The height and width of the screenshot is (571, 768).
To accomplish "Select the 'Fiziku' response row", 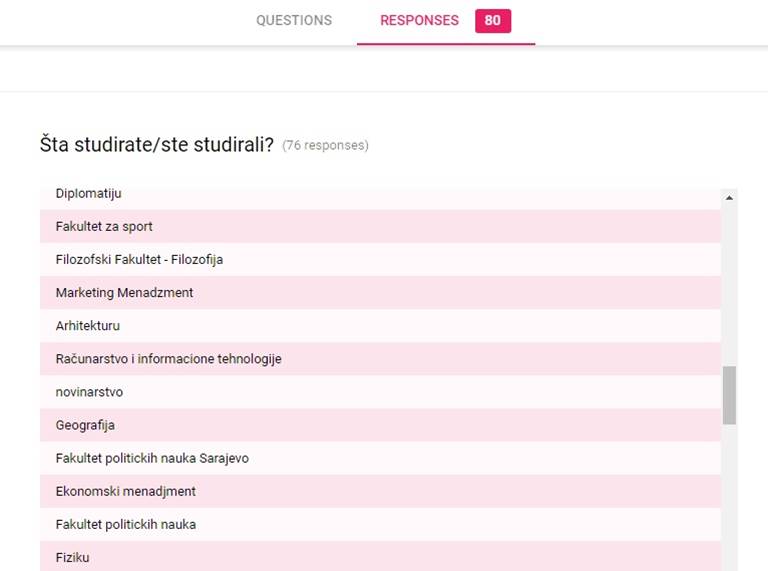I will point(72,557).
